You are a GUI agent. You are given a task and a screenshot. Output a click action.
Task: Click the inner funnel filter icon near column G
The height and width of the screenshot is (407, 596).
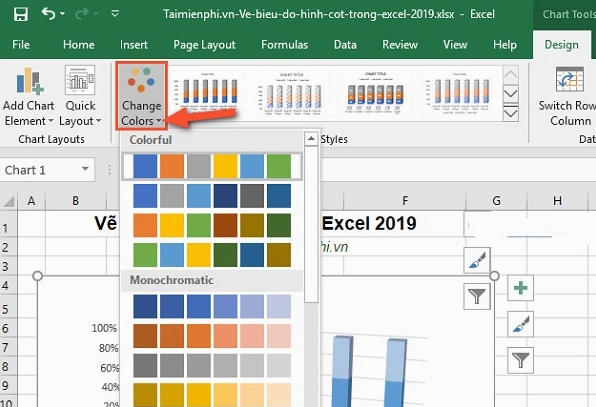(x=477, y=296)
